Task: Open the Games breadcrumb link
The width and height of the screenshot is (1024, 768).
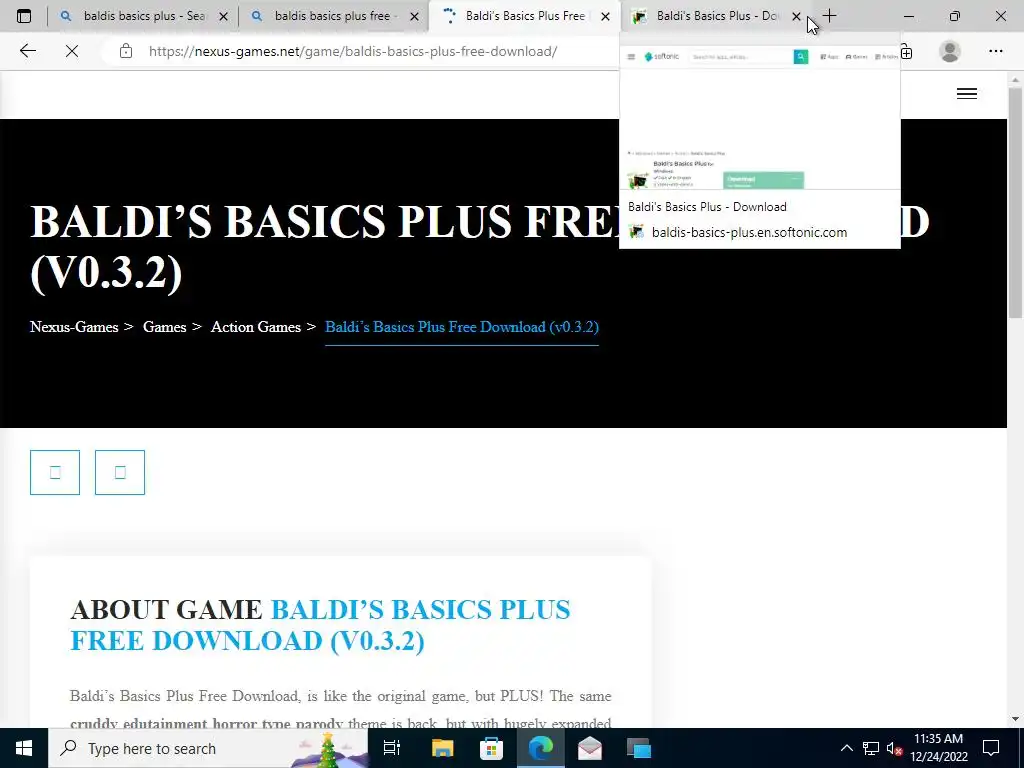Action: click(165, 327)
